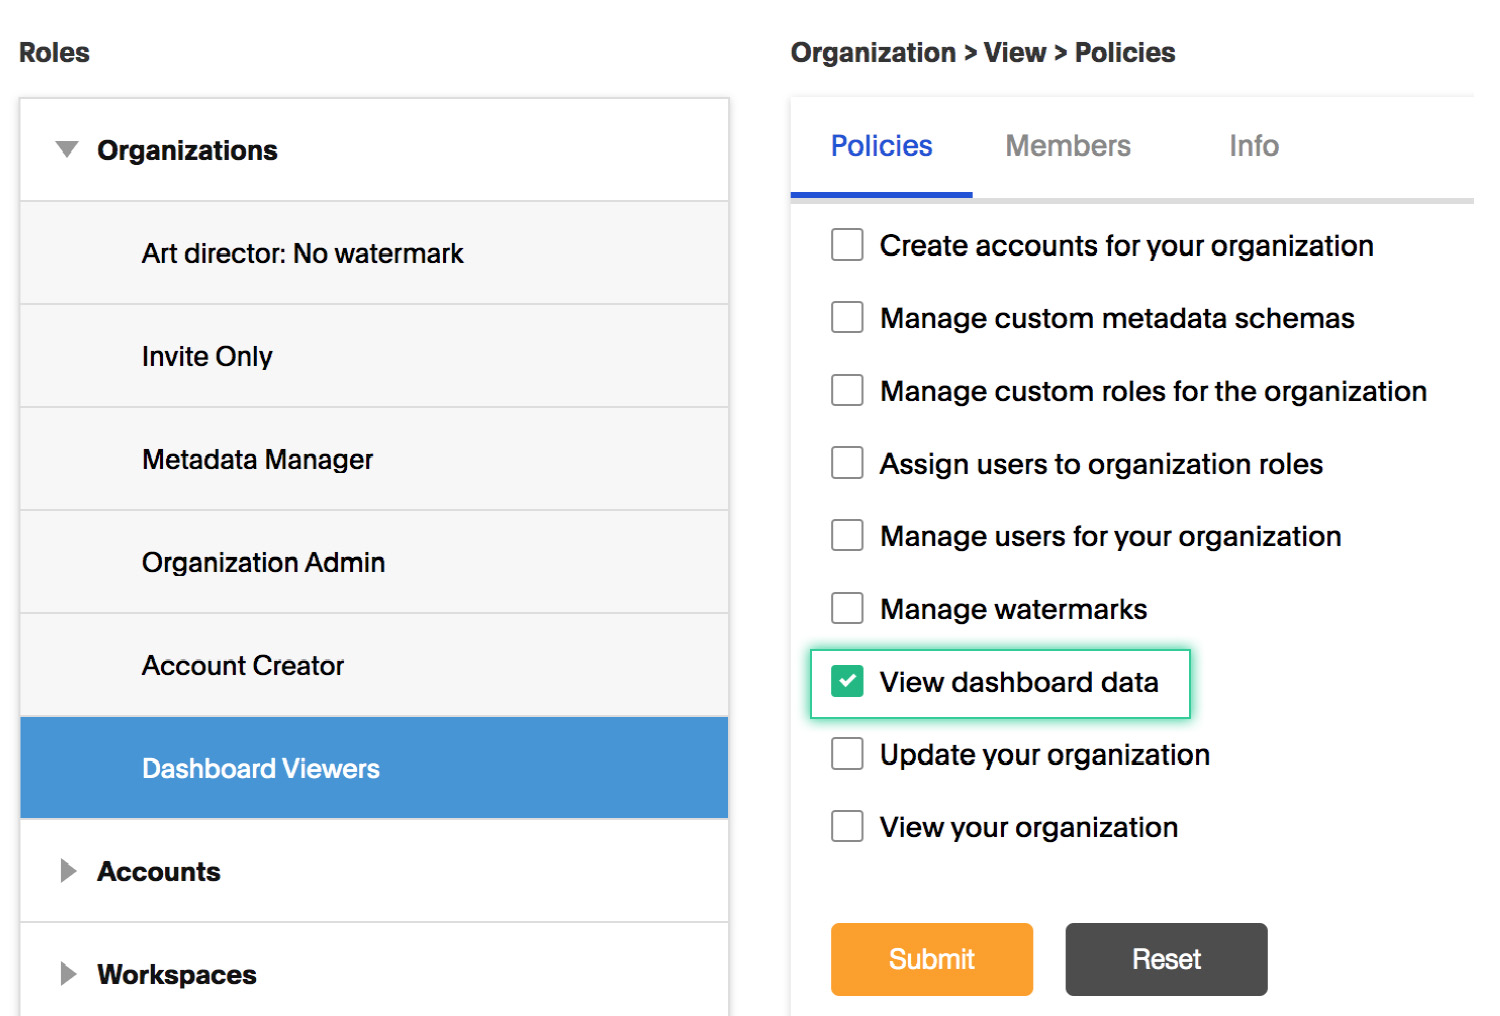The image size is (1500, 1016).
Task: Expand the Accounts section arrow
Action: click(68, 871)
